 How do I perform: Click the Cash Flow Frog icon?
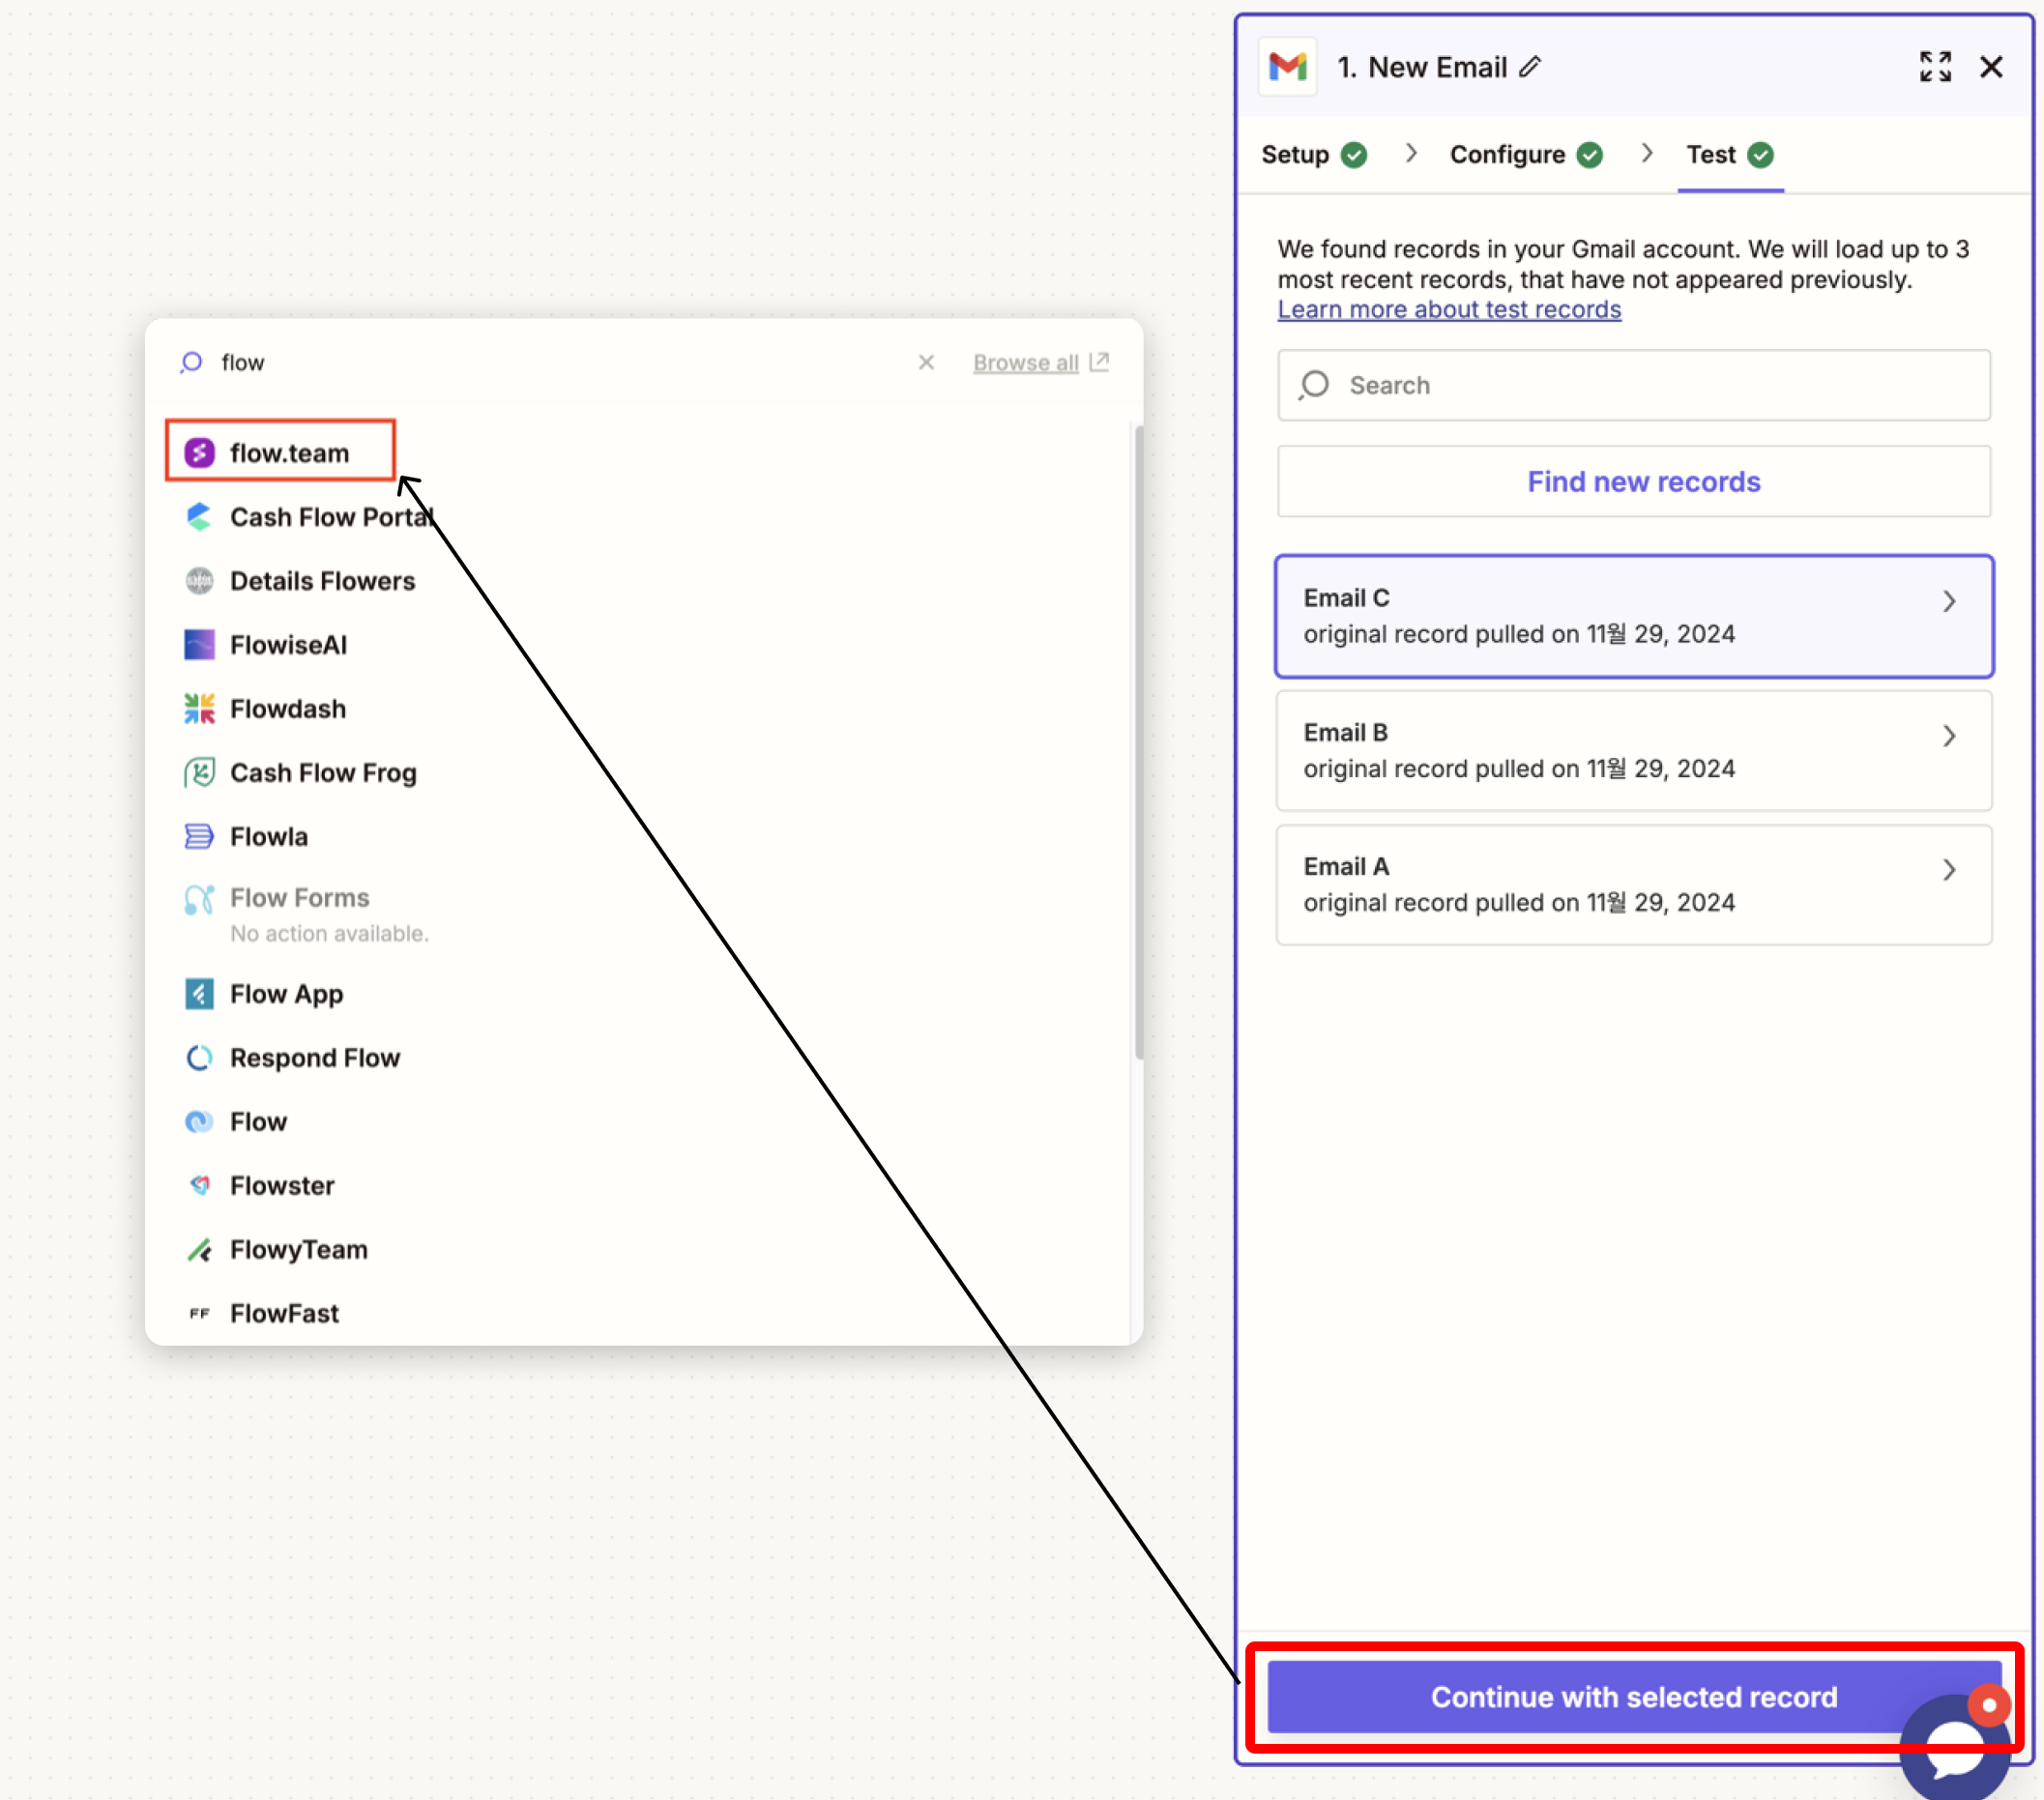[199, 773]
